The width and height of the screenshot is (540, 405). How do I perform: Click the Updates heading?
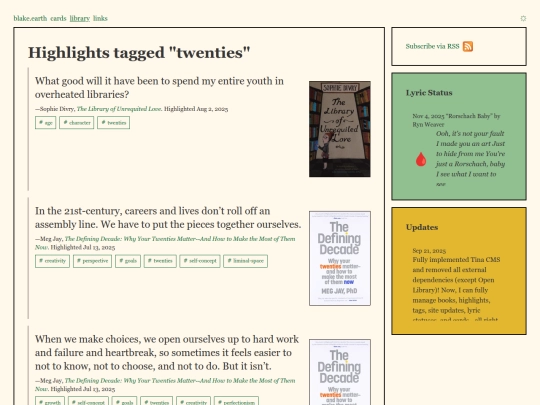[422, 227]
